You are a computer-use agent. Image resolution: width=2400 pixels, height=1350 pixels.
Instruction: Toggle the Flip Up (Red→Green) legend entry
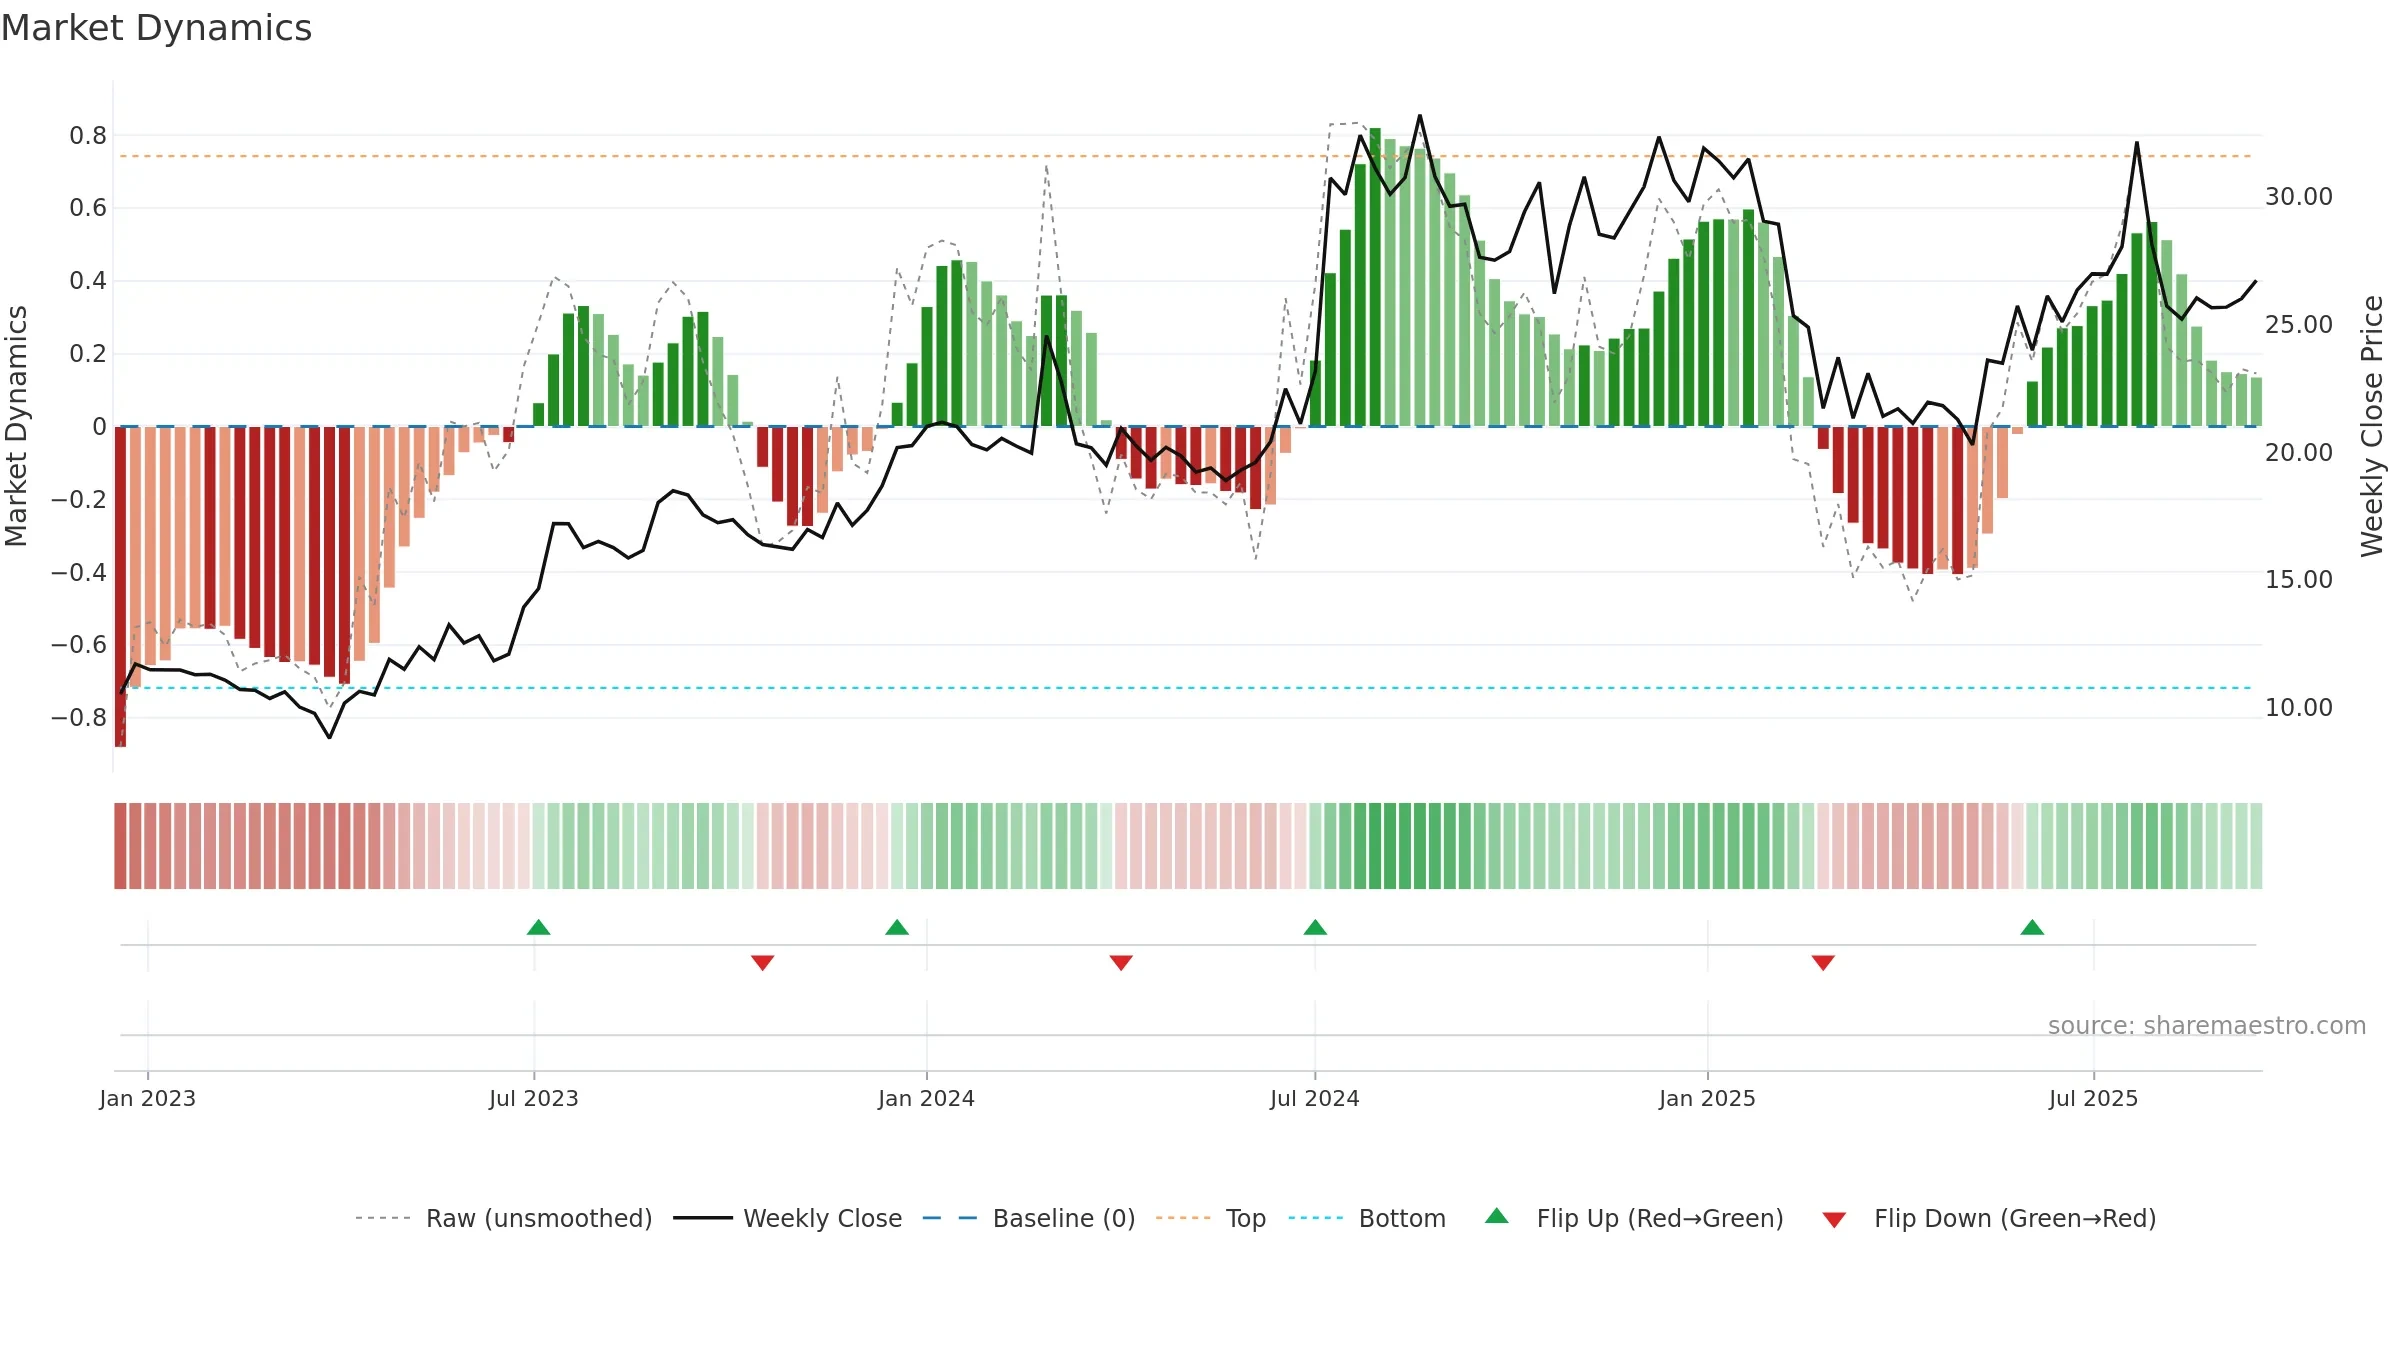pos(1634,1218)
